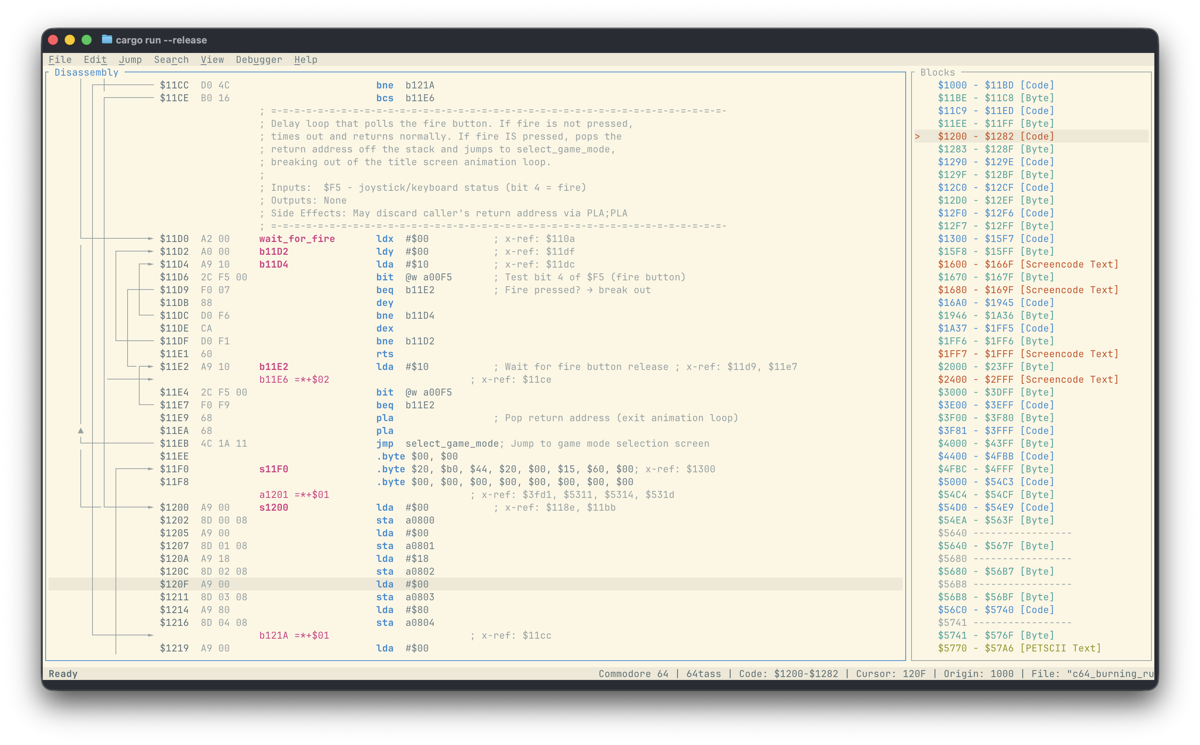Click the rts instruction at $11E1
Viewport: 1200px width, 745px height.
tap(385, 354)
